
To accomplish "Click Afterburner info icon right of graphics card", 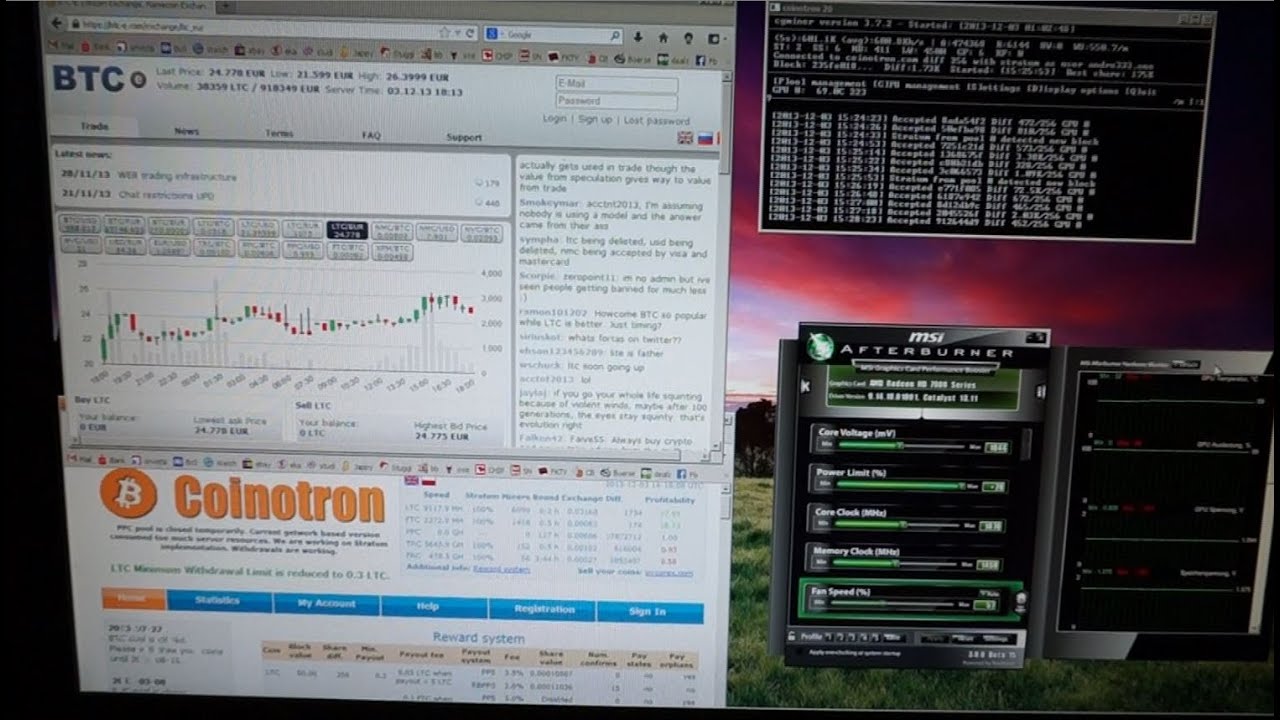I will 1040,392.
